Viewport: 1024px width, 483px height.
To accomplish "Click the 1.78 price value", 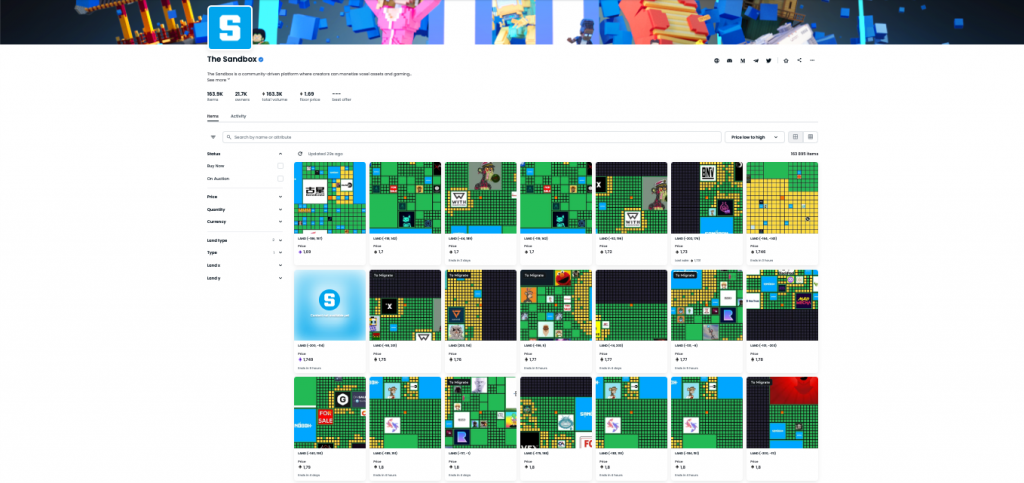I will [759, 359].
